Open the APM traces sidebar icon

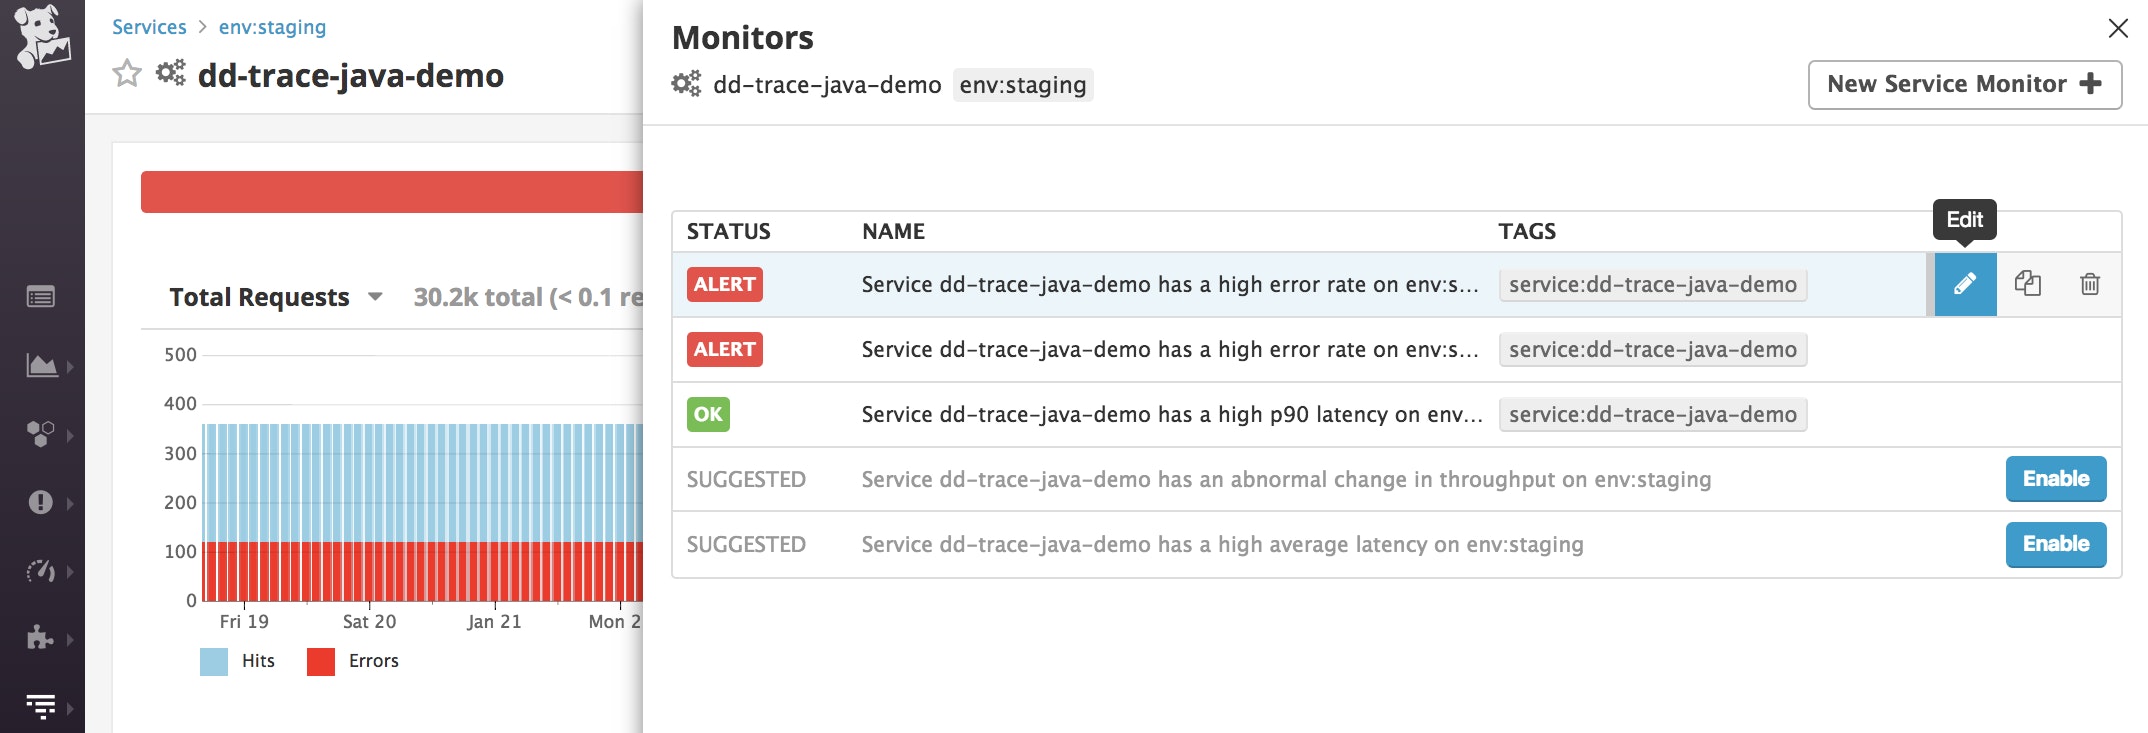point(41,706)
